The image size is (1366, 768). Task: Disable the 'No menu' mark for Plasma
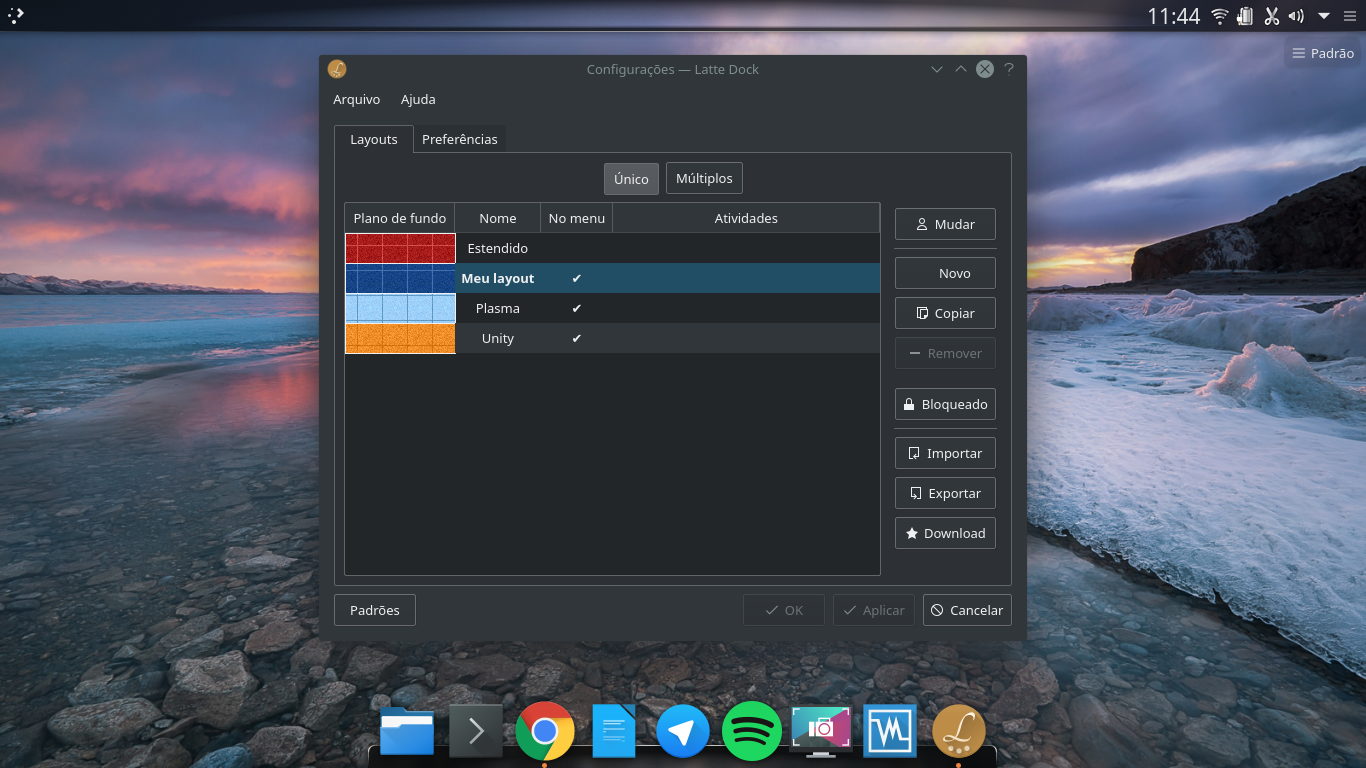click(577, 308)
